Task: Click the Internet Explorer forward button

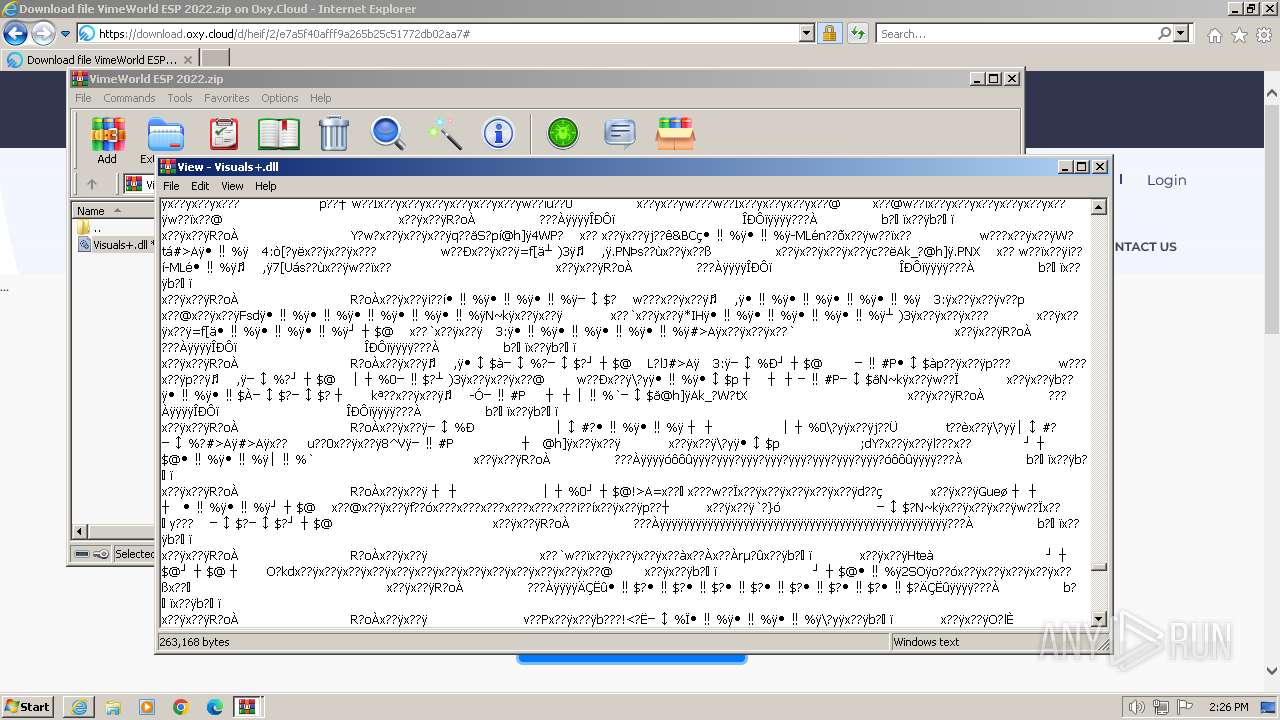Action: [43, 34]
